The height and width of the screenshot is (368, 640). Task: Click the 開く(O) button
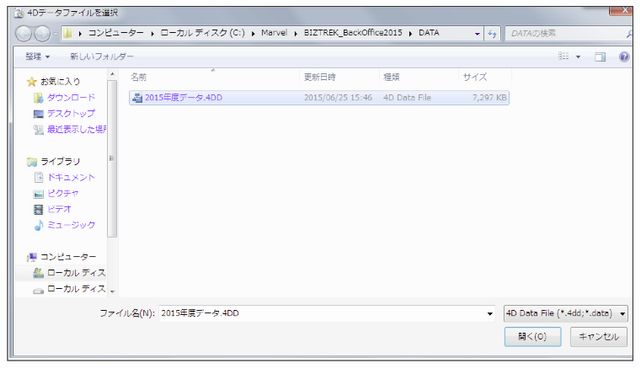point(533,337)
